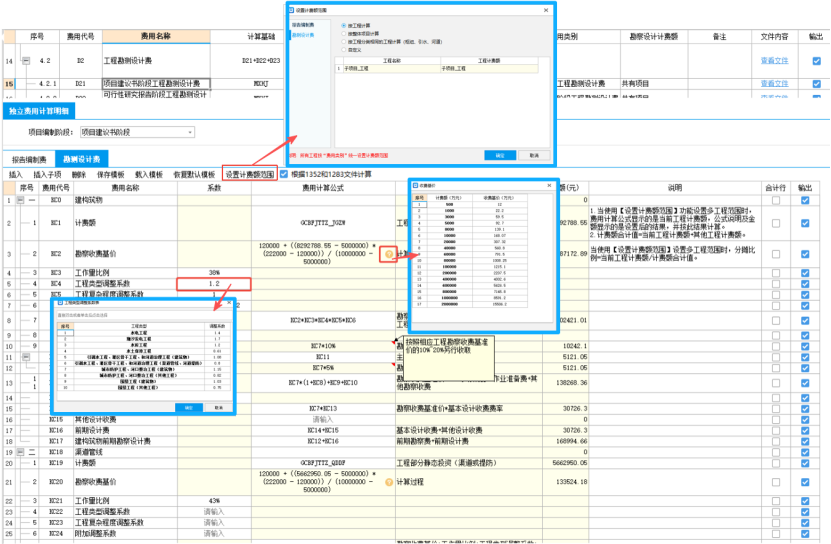Collapse the 建构筑物 KC0 tree node
Viewport: 831px width, 544px height.
coord(19,201)
